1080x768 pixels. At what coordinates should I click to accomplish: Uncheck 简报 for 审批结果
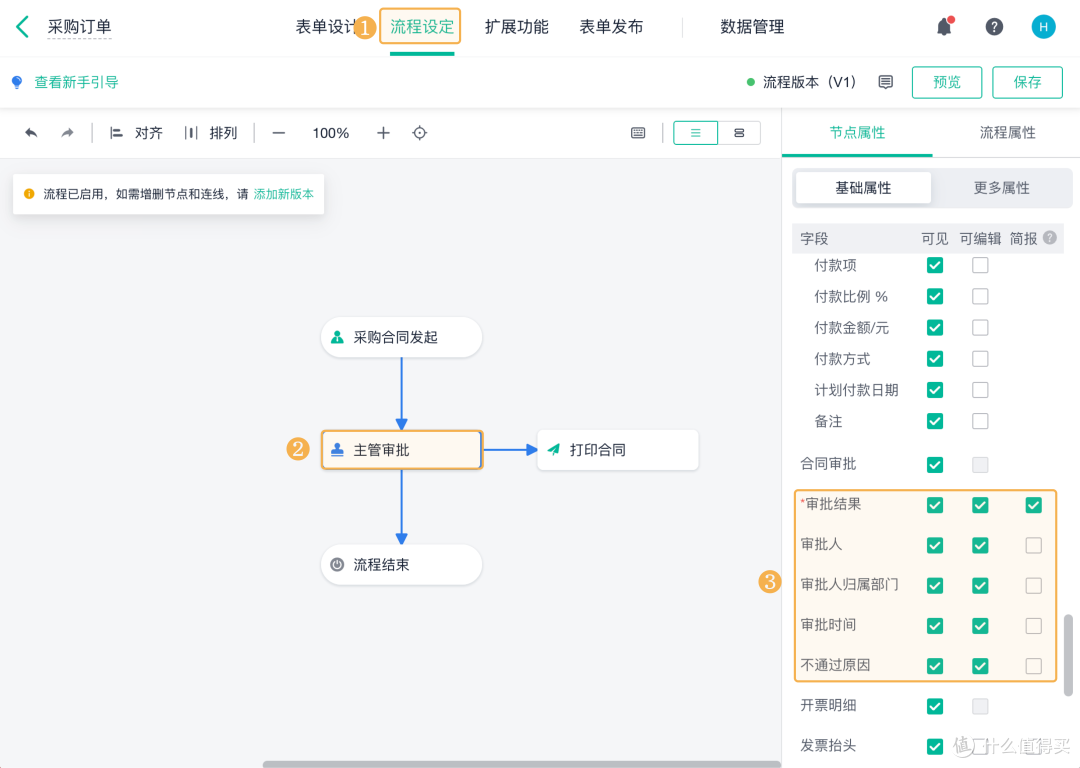tap(1033, 505)
